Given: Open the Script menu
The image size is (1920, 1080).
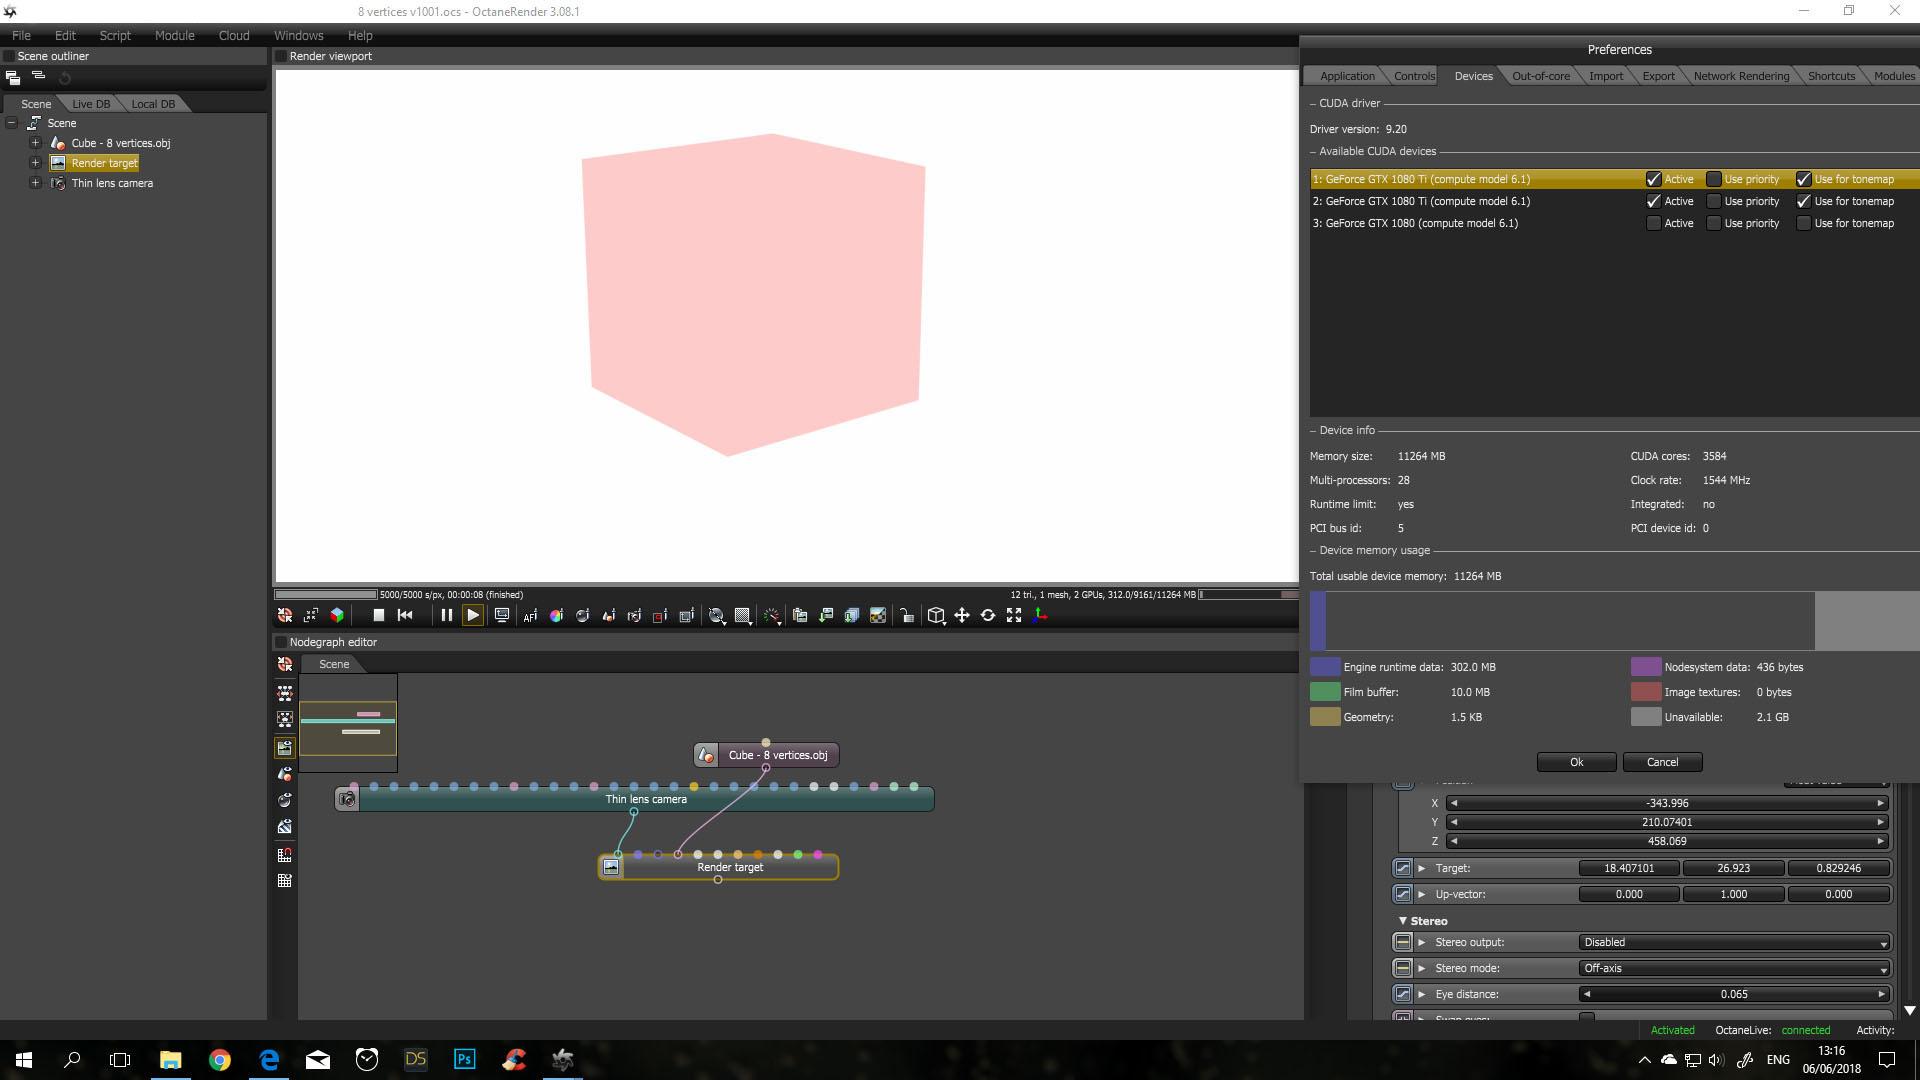Looking at the screenshot, I should [115, 35].
